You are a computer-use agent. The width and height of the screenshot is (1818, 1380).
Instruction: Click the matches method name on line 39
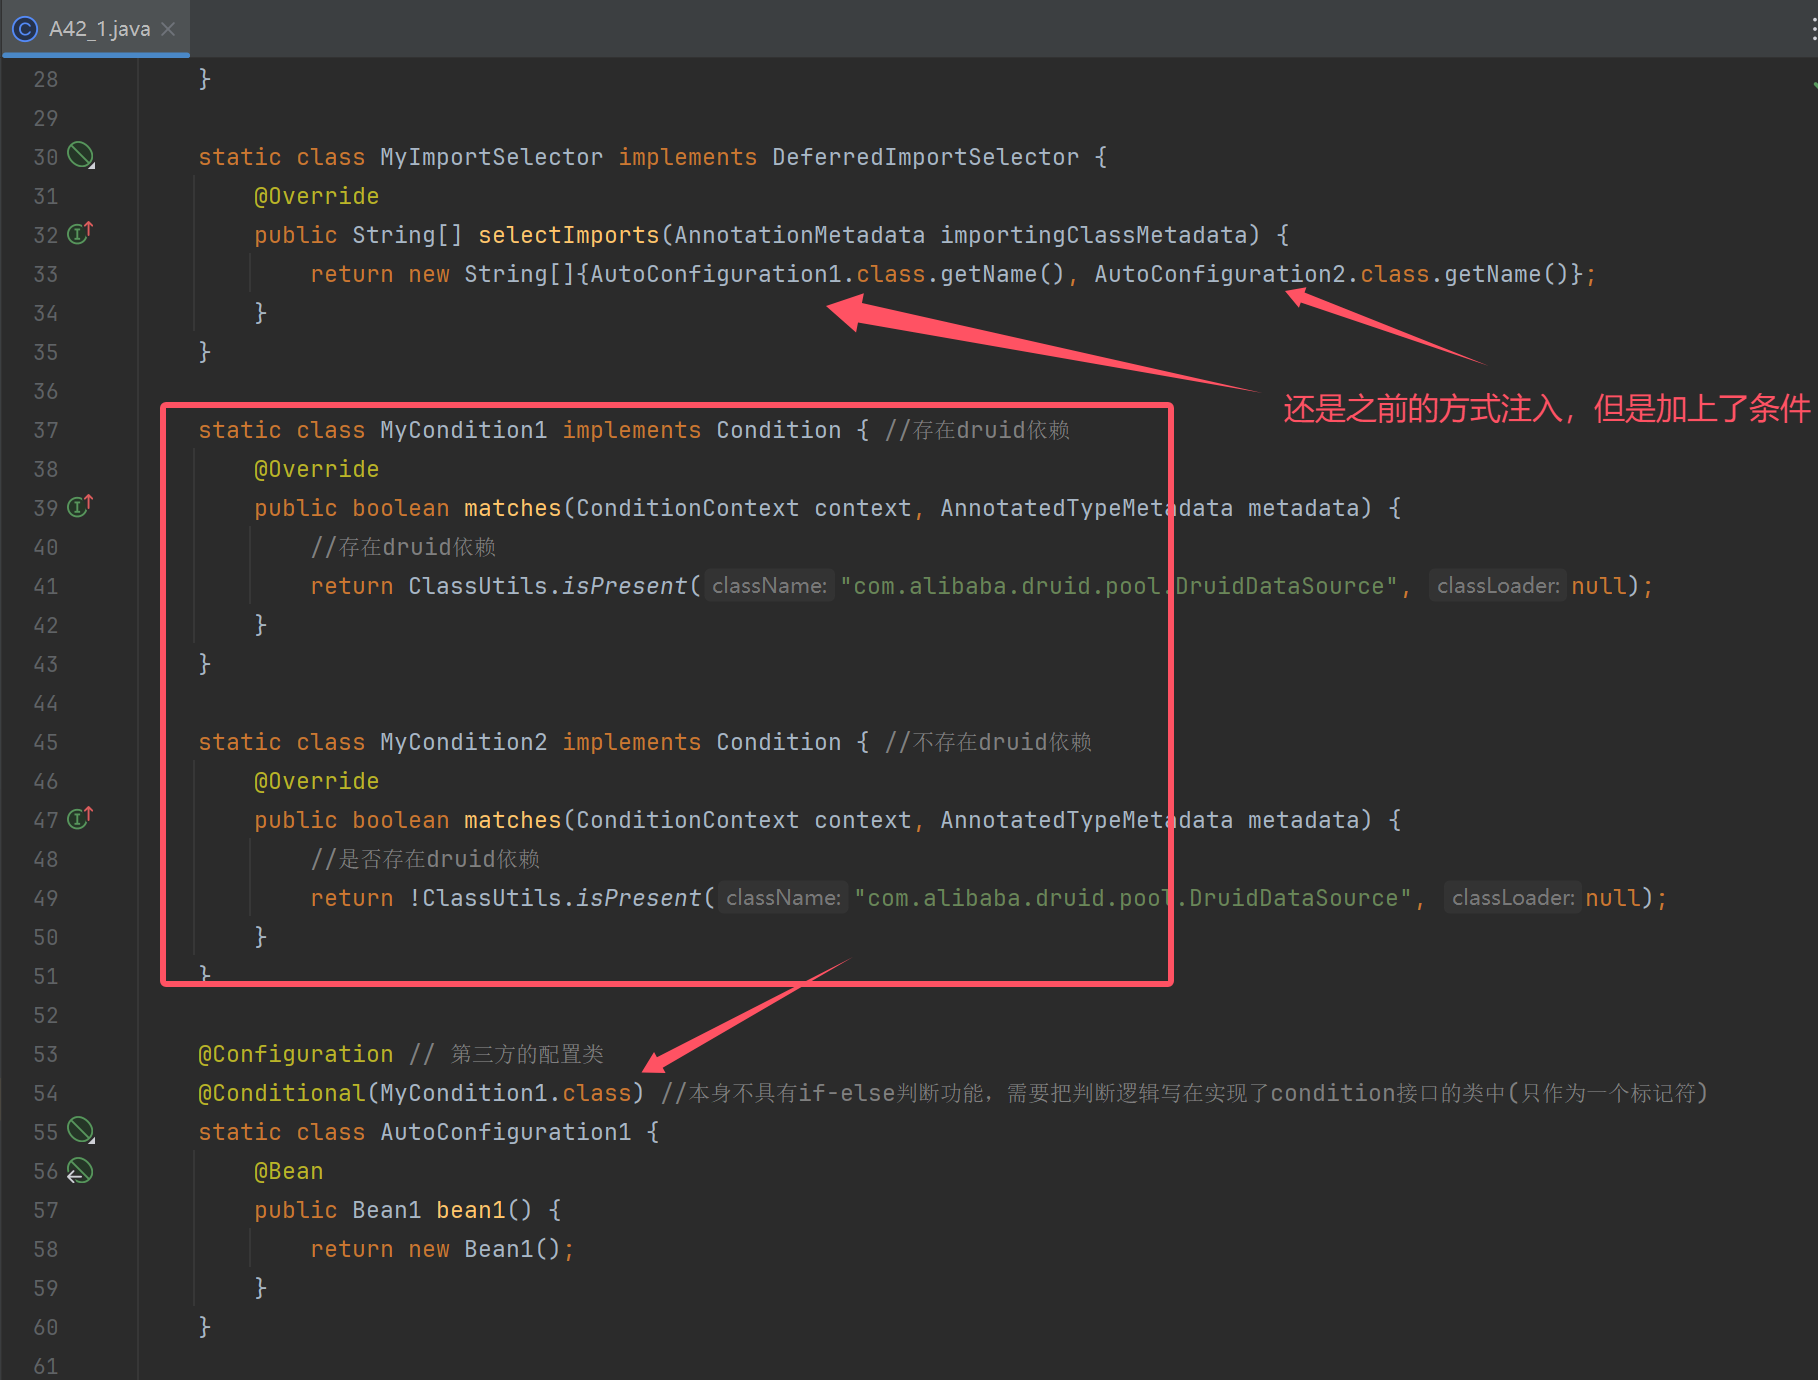click(512, 508)
